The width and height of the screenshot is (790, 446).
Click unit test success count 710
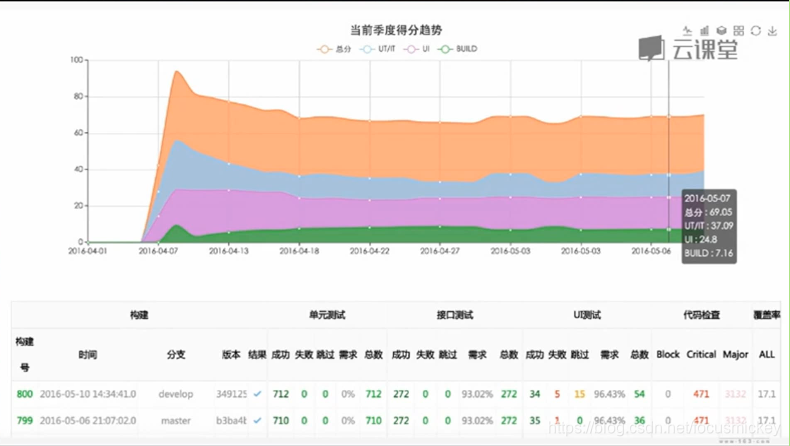(281, 420)
